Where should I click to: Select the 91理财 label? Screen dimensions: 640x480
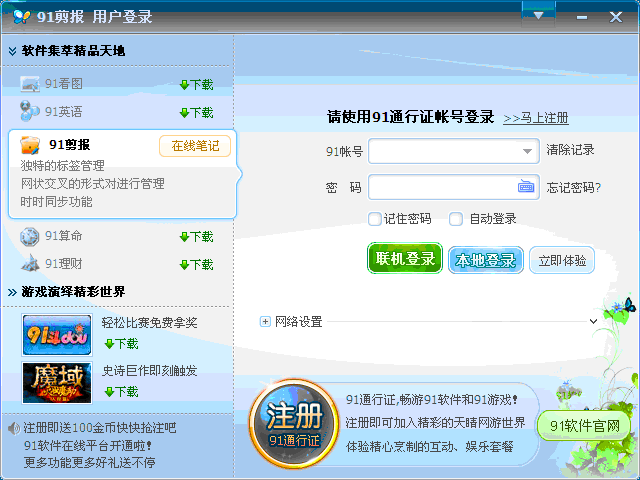[64, 264]
